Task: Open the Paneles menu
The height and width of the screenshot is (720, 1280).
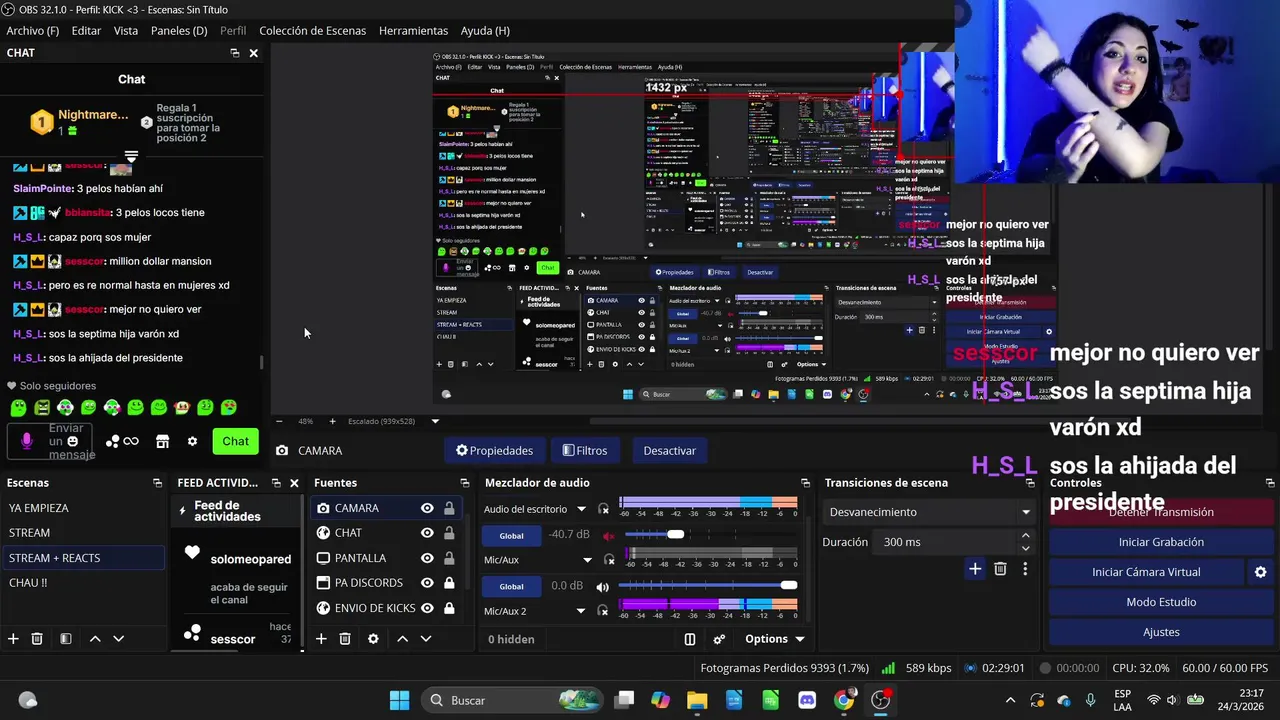Action: pos(179,31)
